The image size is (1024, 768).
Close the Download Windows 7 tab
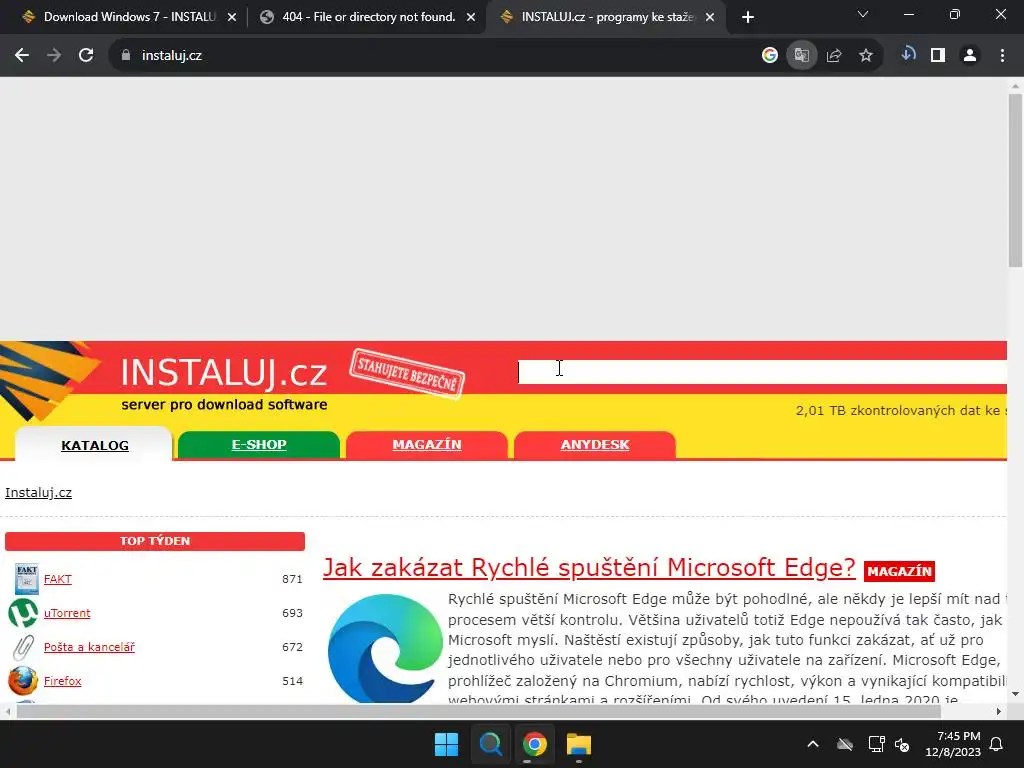[232, 18]
